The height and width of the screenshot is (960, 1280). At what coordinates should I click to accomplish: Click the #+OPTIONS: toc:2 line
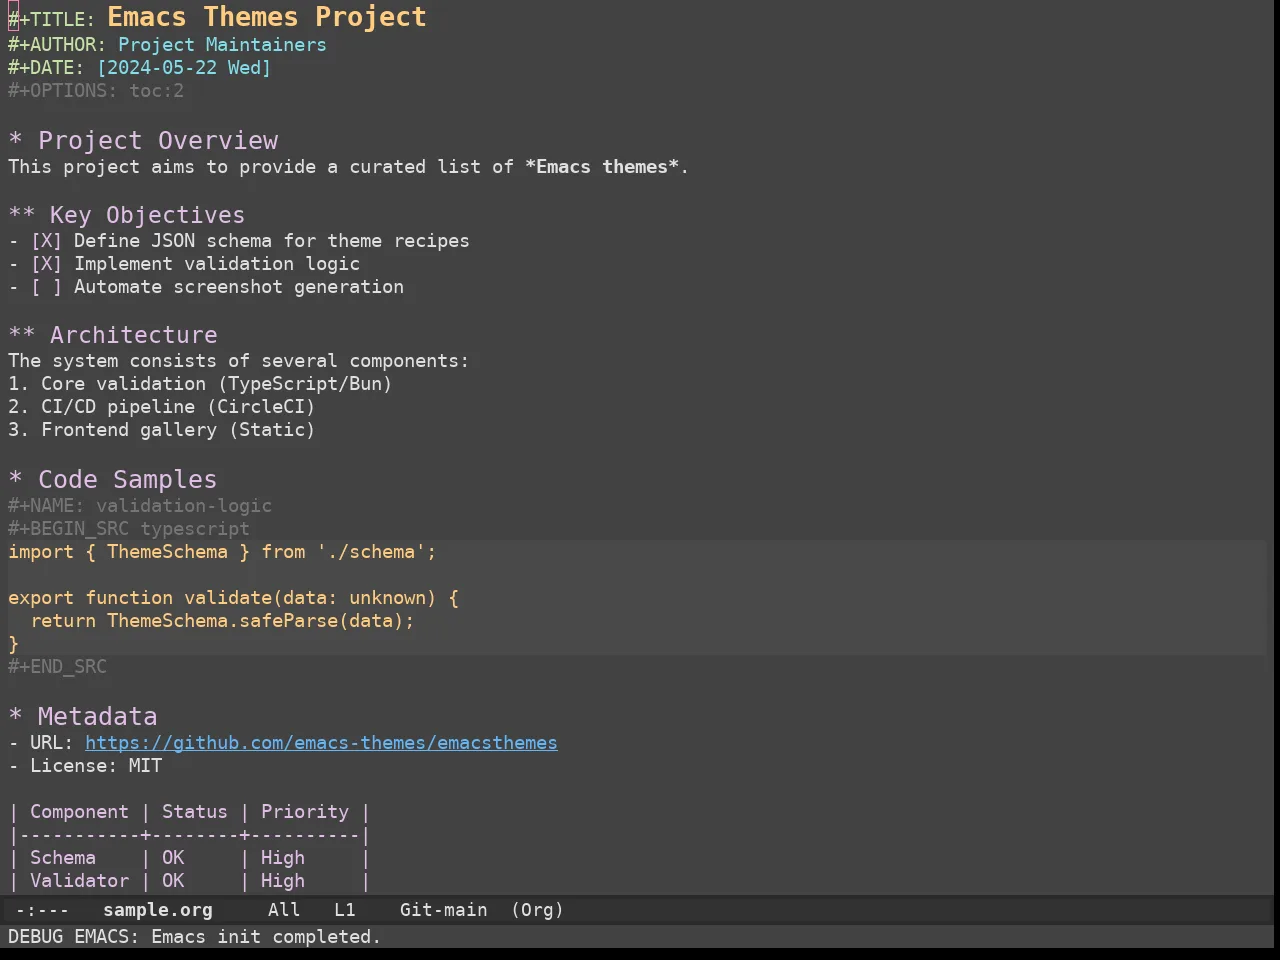[x=96, y=91]
